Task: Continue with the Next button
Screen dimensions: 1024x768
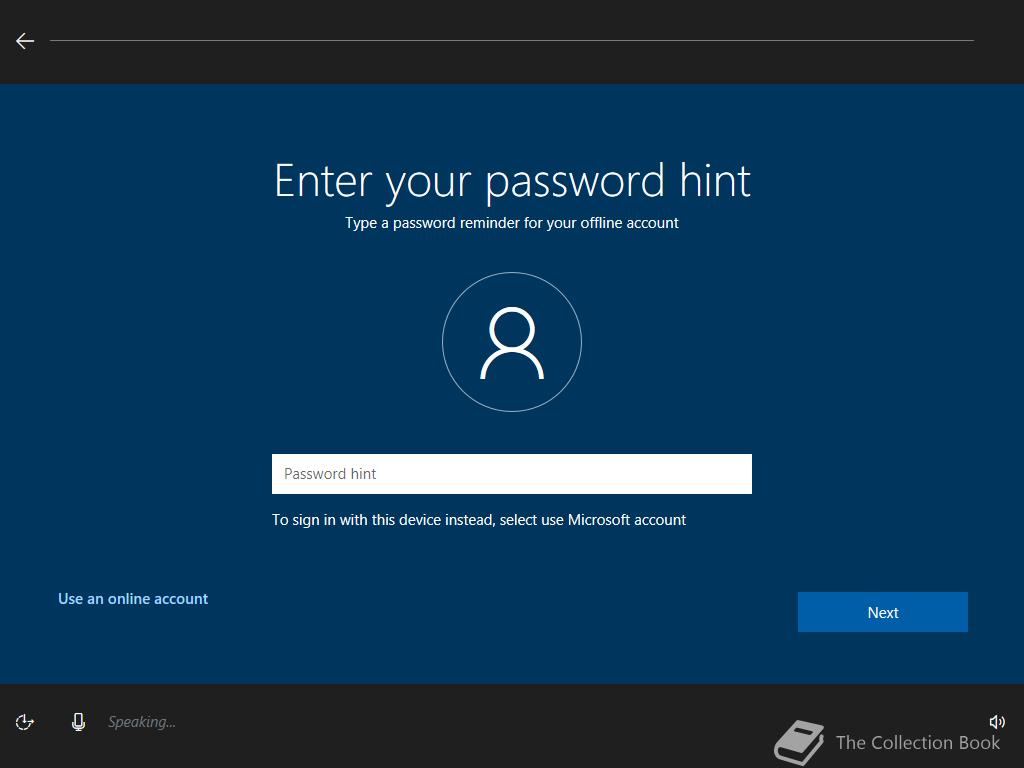Action: coord(883,612)
